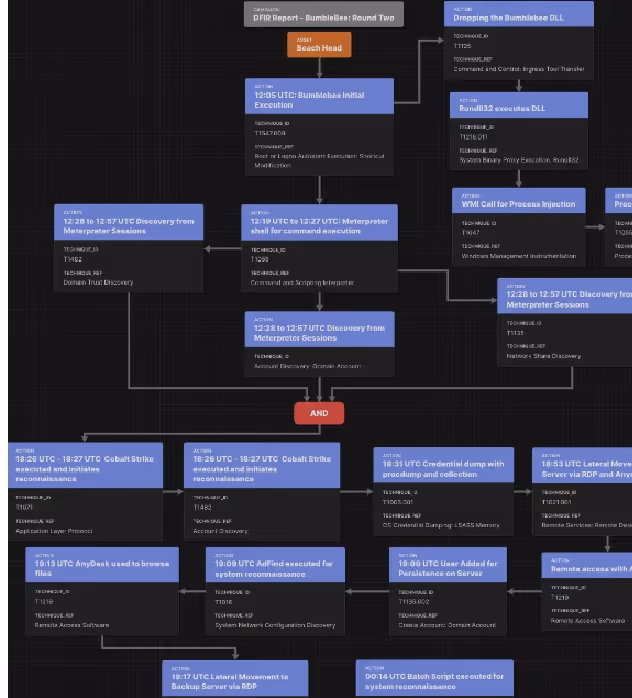Select Cobalt Strike header above Application Layer Protocol
Viewport: 632px width, 698px height.
click(x=85, y=465)
